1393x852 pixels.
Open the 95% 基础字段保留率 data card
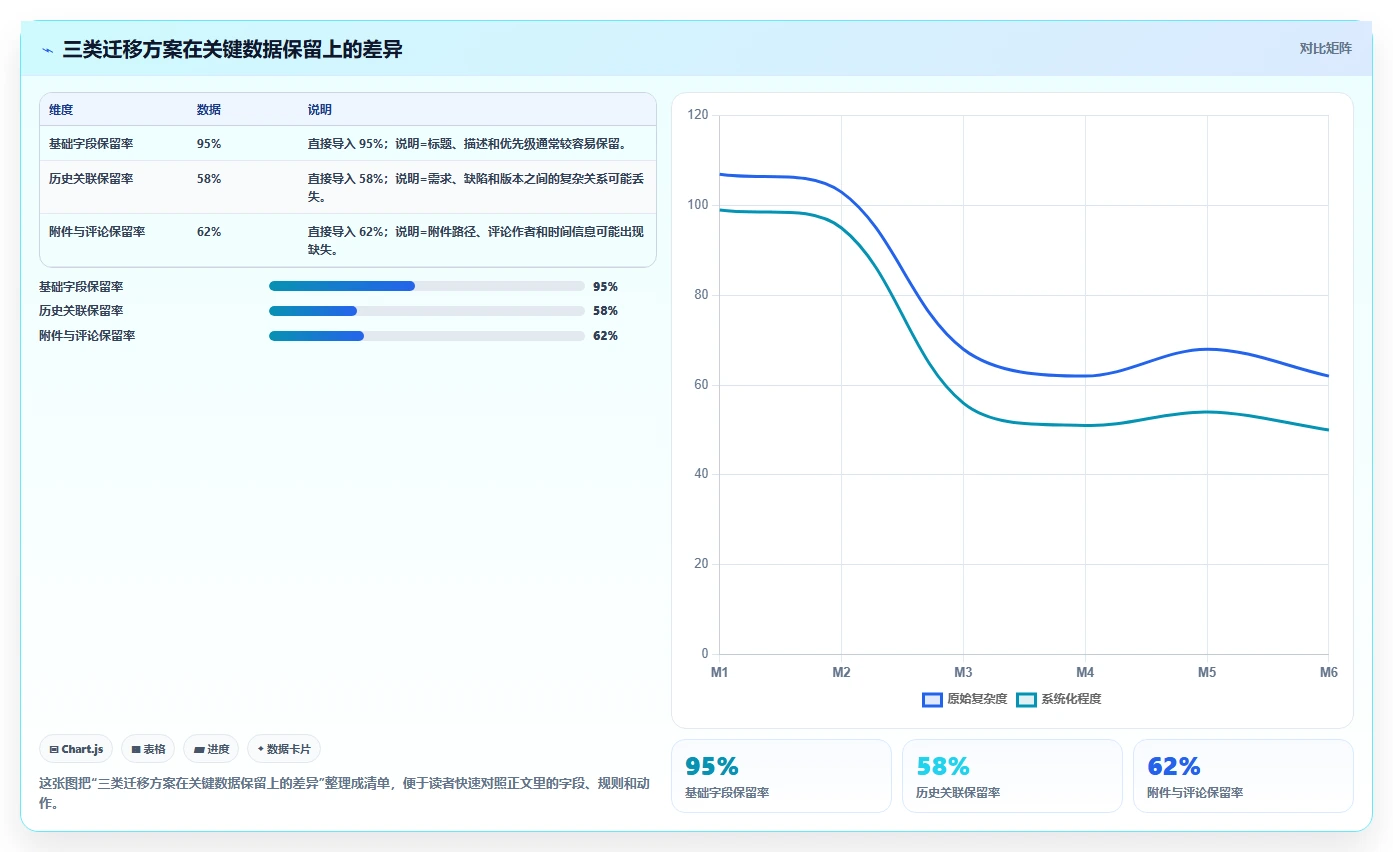[781, 776]
